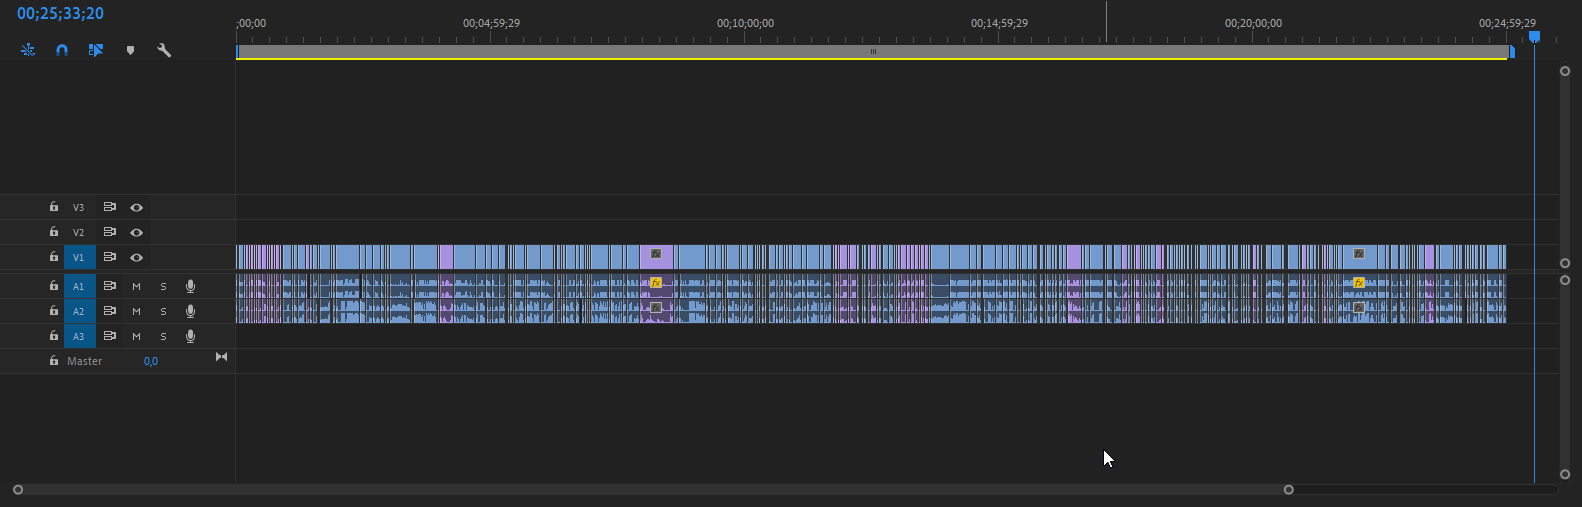Add a marker with the marker icon
Image resolution: width=1582 pixels, height=507 pixels.
point(130,50)
